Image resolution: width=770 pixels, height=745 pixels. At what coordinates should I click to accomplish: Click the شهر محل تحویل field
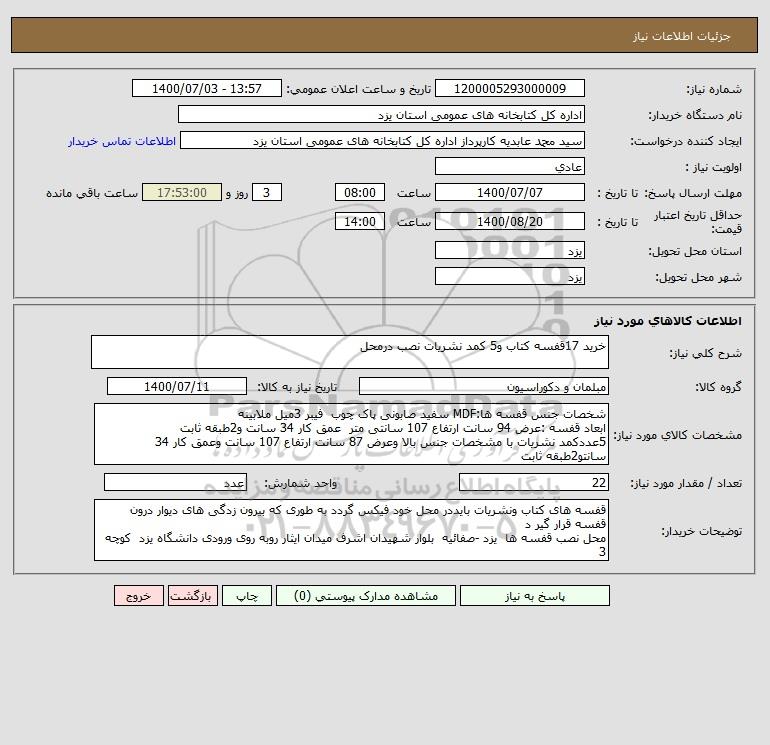point(510,276)
